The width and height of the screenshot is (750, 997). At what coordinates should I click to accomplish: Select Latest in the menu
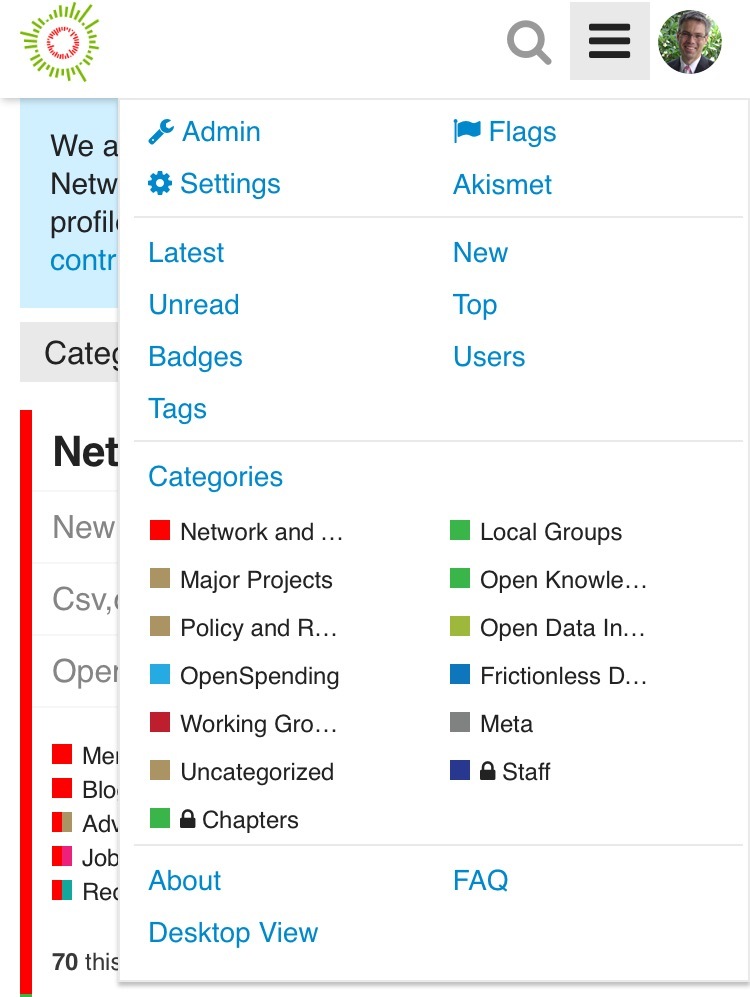186,253
